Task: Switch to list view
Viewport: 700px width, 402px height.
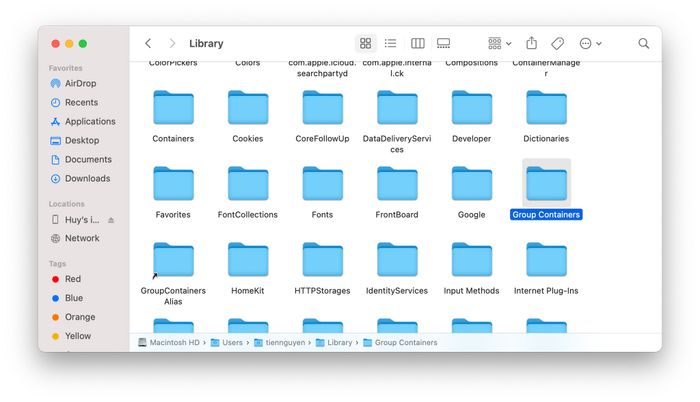Action: click(x=391, y=44)
